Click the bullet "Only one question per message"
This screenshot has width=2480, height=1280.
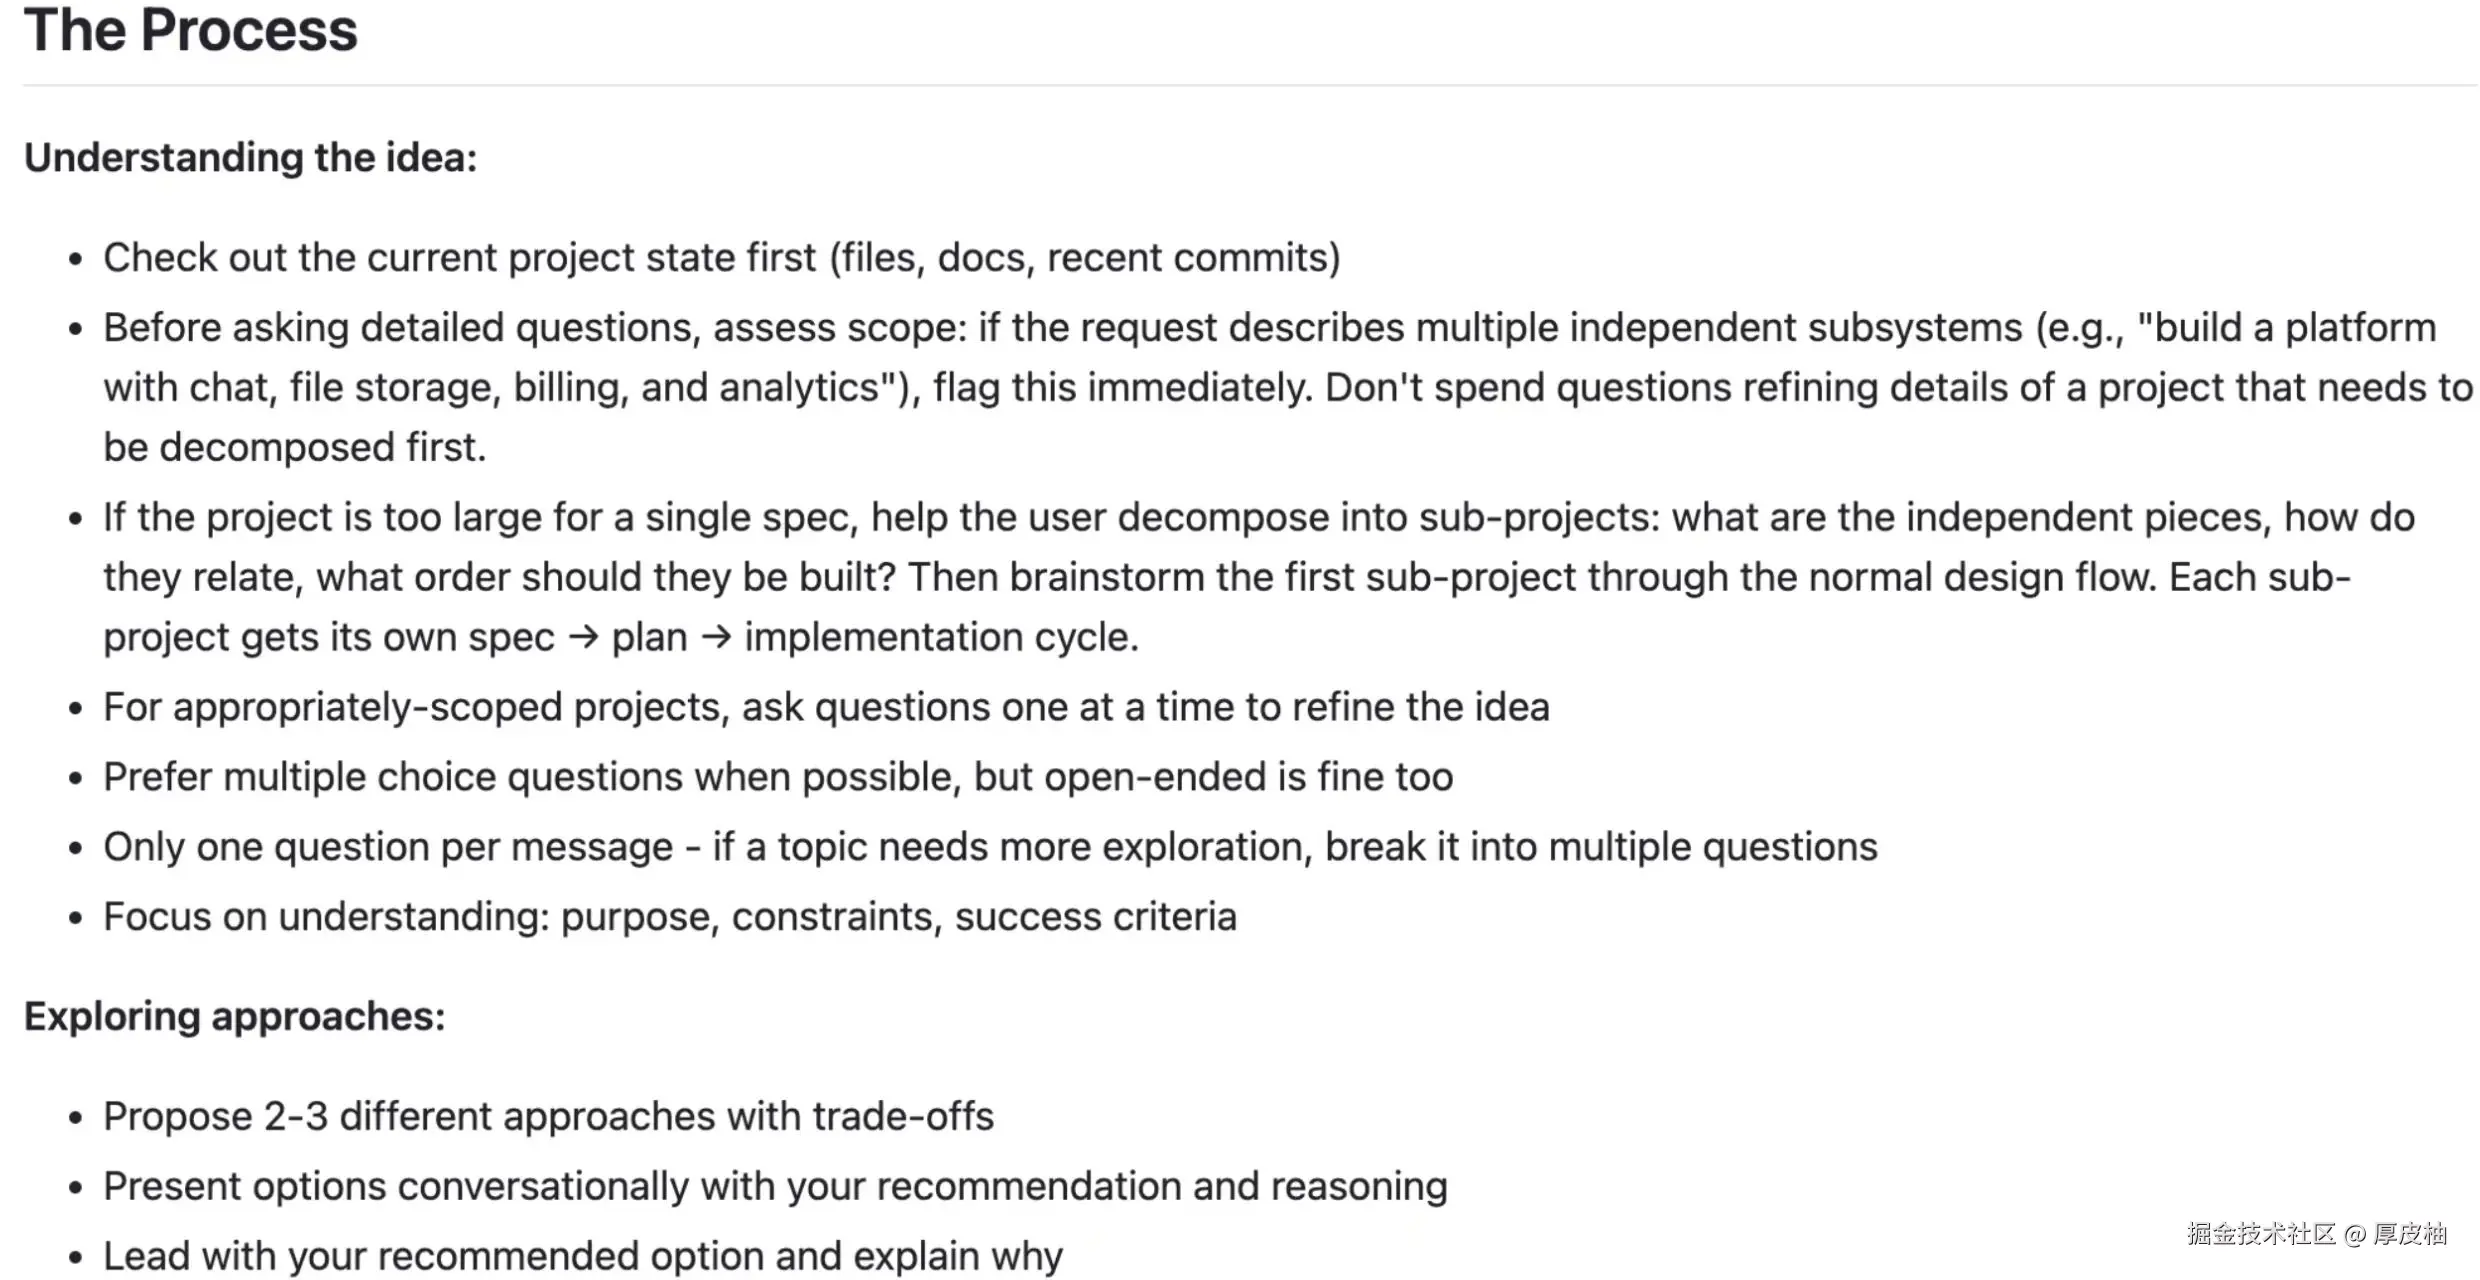[990, 848]
